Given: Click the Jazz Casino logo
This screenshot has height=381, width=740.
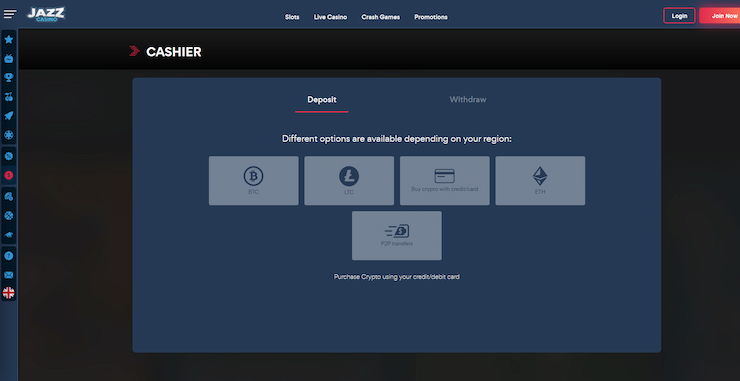Looking at the screenshot, I should click(x=46, y=14).
